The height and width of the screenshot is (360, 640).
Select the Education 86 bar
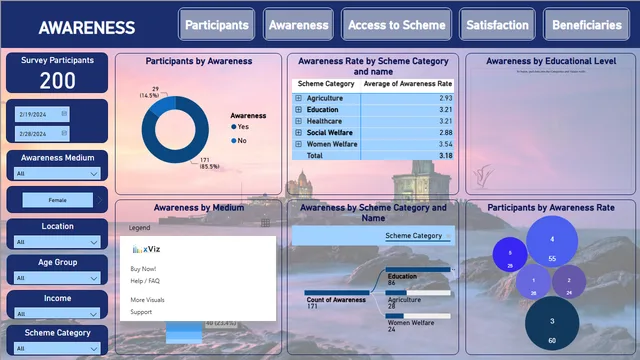pyautogui.click(x=418, y=269)
